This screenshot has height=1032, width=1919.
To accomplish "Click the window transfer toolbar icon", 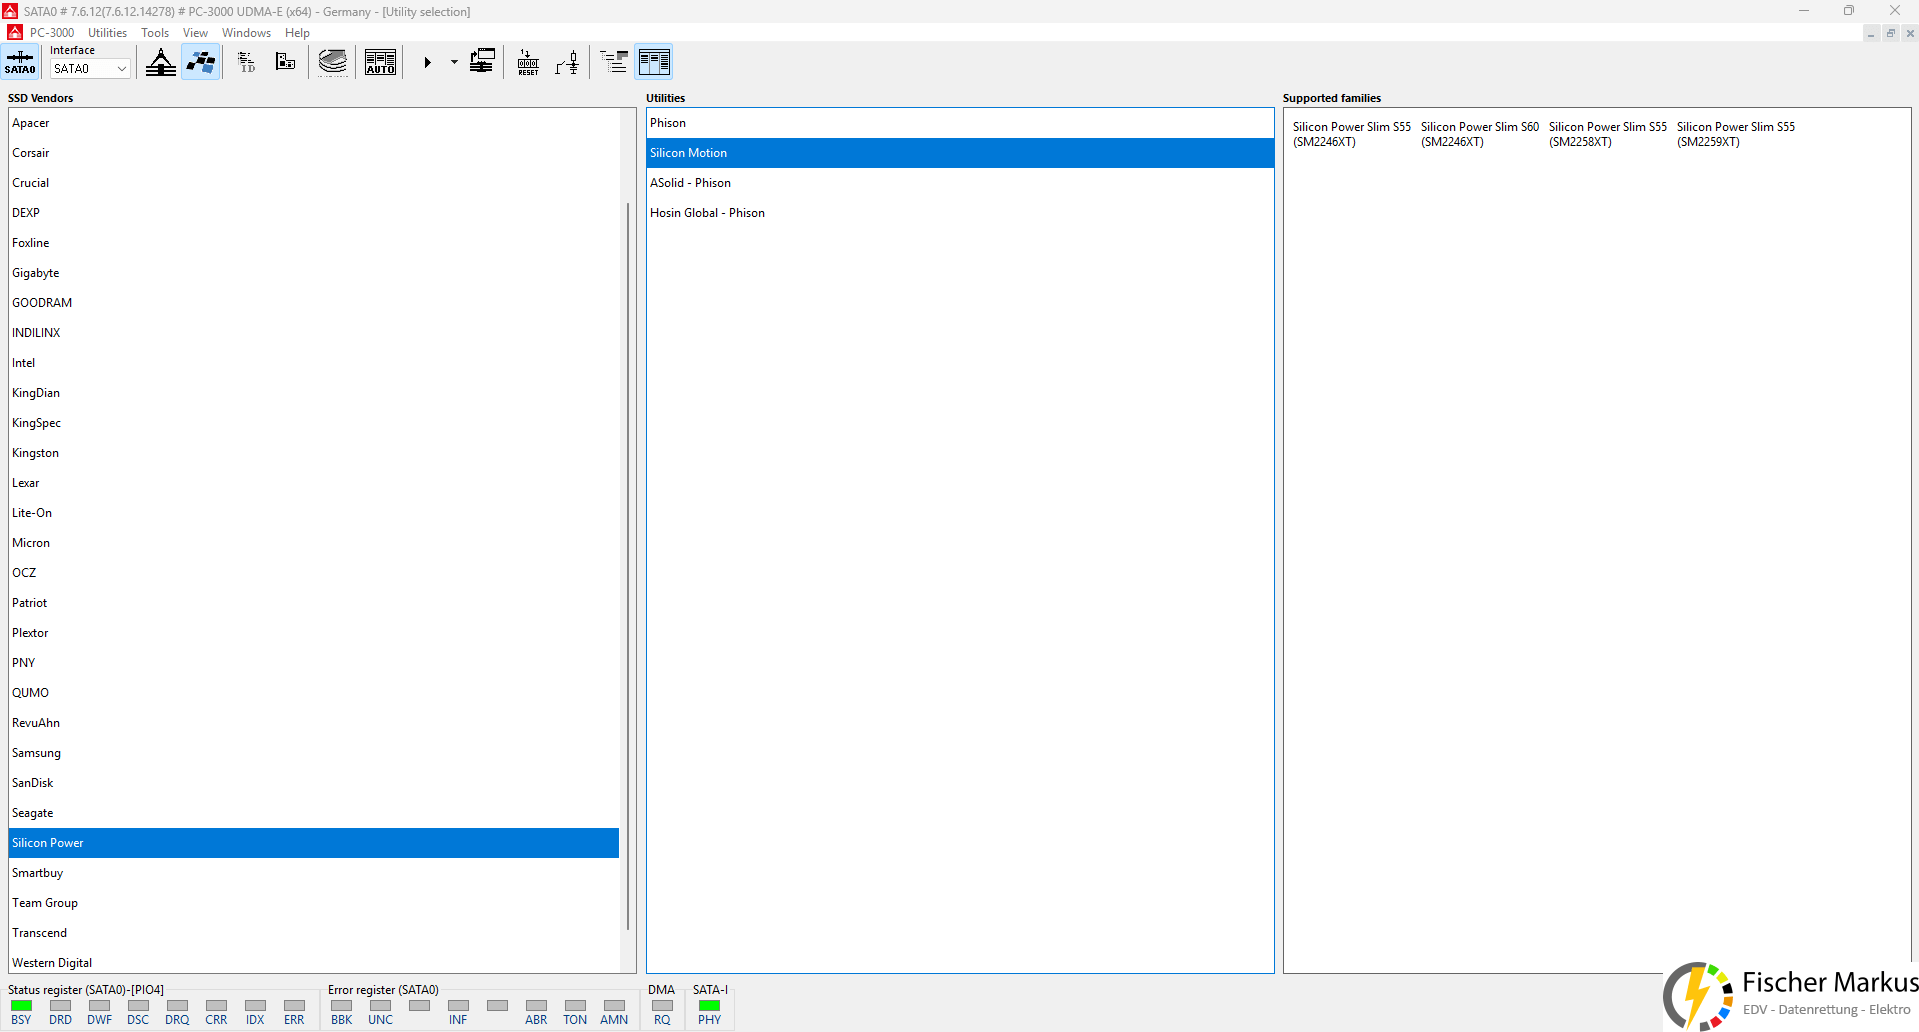I will (x=482, y=62).
